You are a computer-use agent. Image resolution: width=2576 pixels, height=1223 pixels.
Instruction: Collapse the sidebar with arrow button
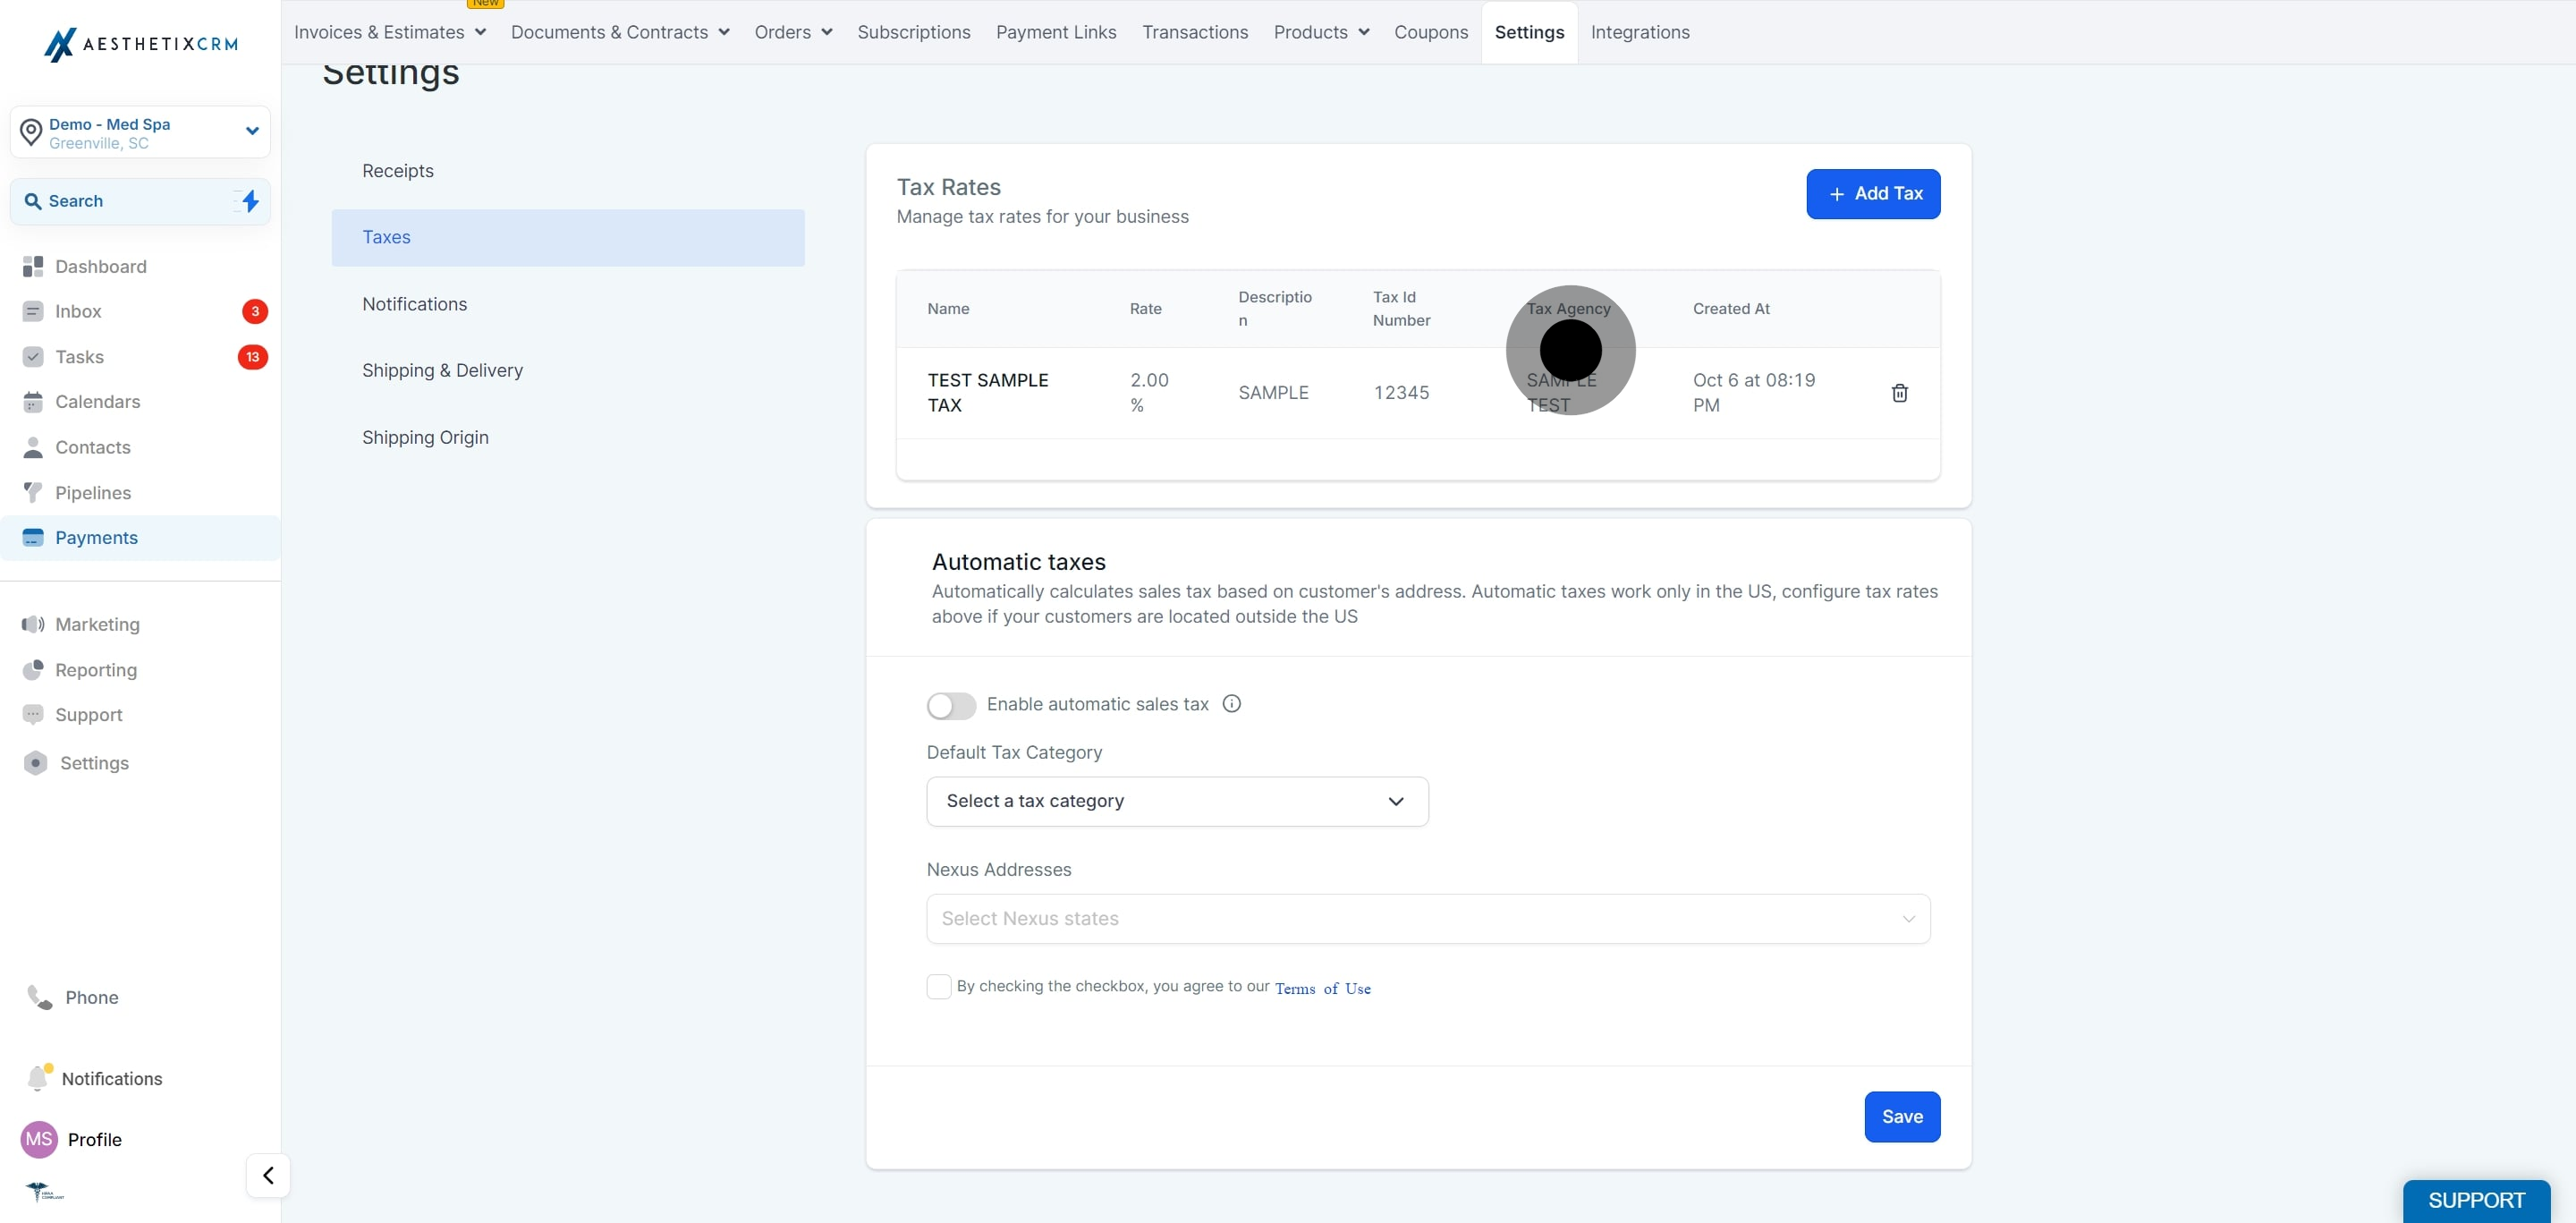[268, 1175]
